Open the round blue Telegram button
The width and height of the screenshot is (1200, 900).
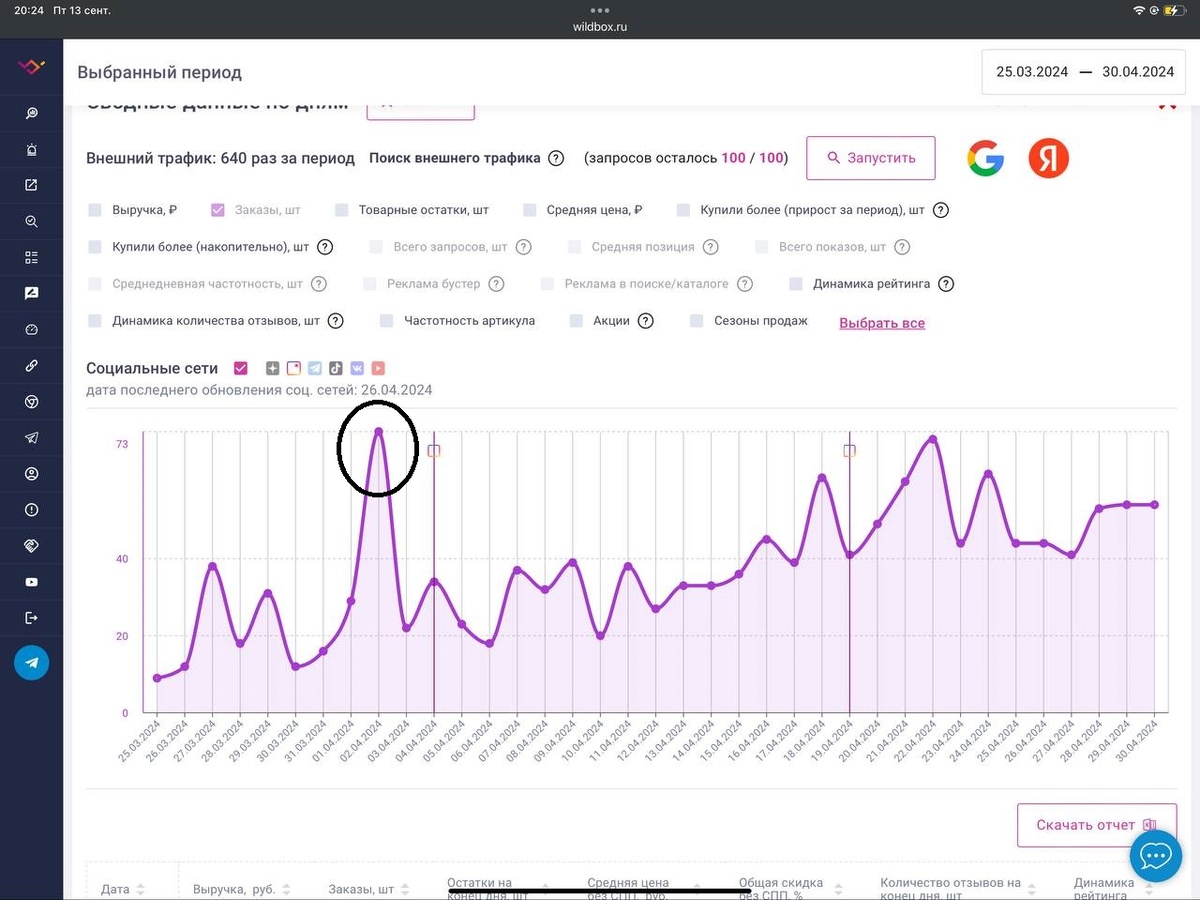31,662
